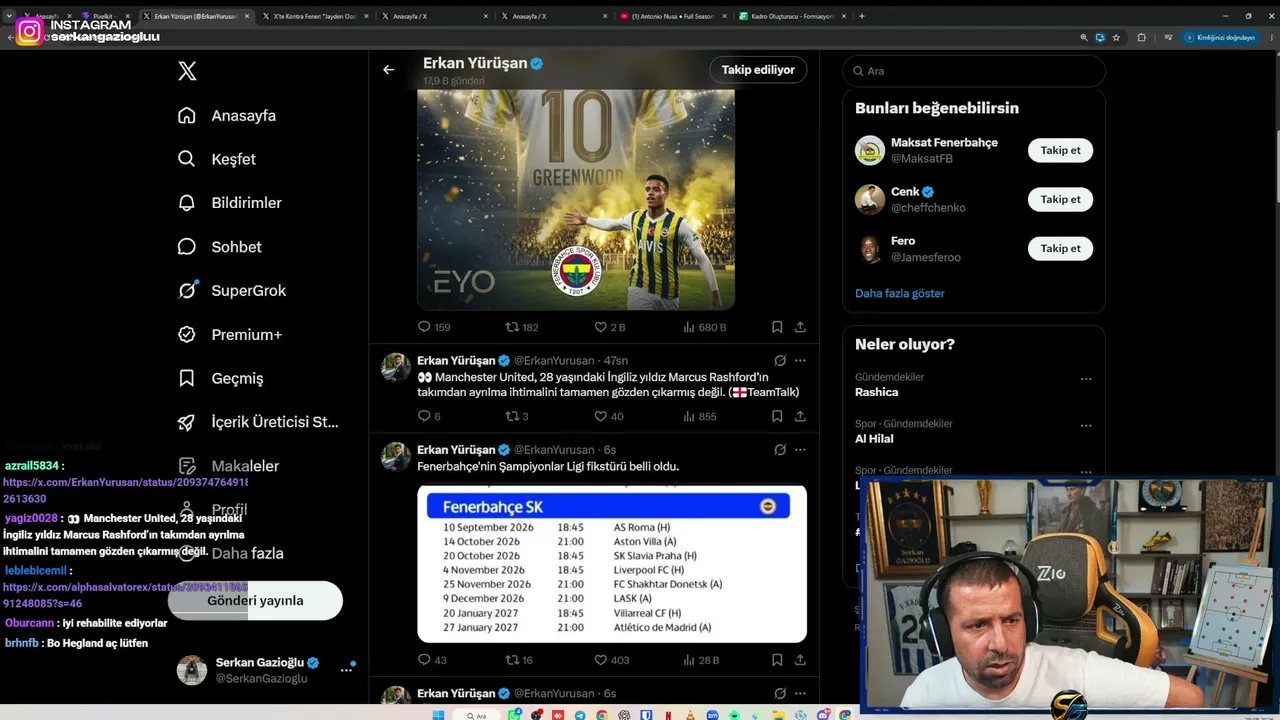Open Serkan Gazioğlu account switcher
Screen dimensions: 1280x720
[266, 669]
